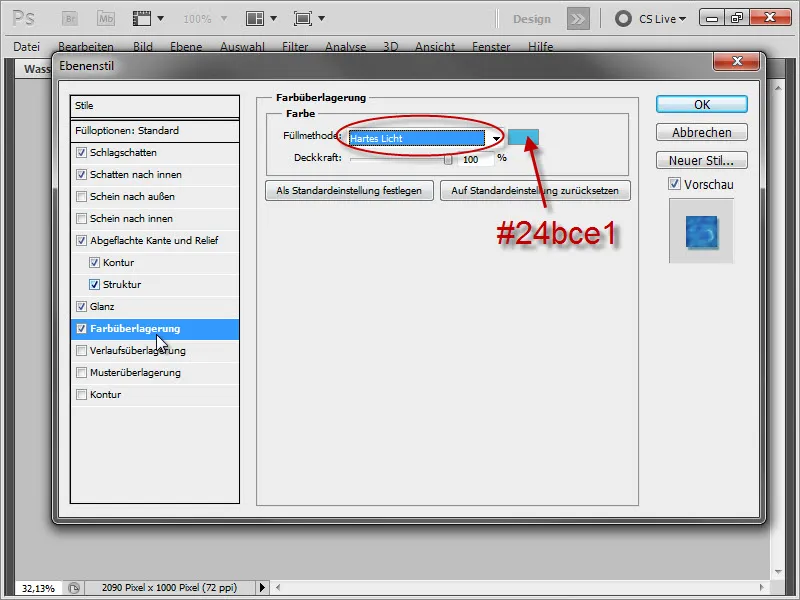Screen dimensions: 800x600
Task: Toggle the Struktur checkbox
Action: 94,284
